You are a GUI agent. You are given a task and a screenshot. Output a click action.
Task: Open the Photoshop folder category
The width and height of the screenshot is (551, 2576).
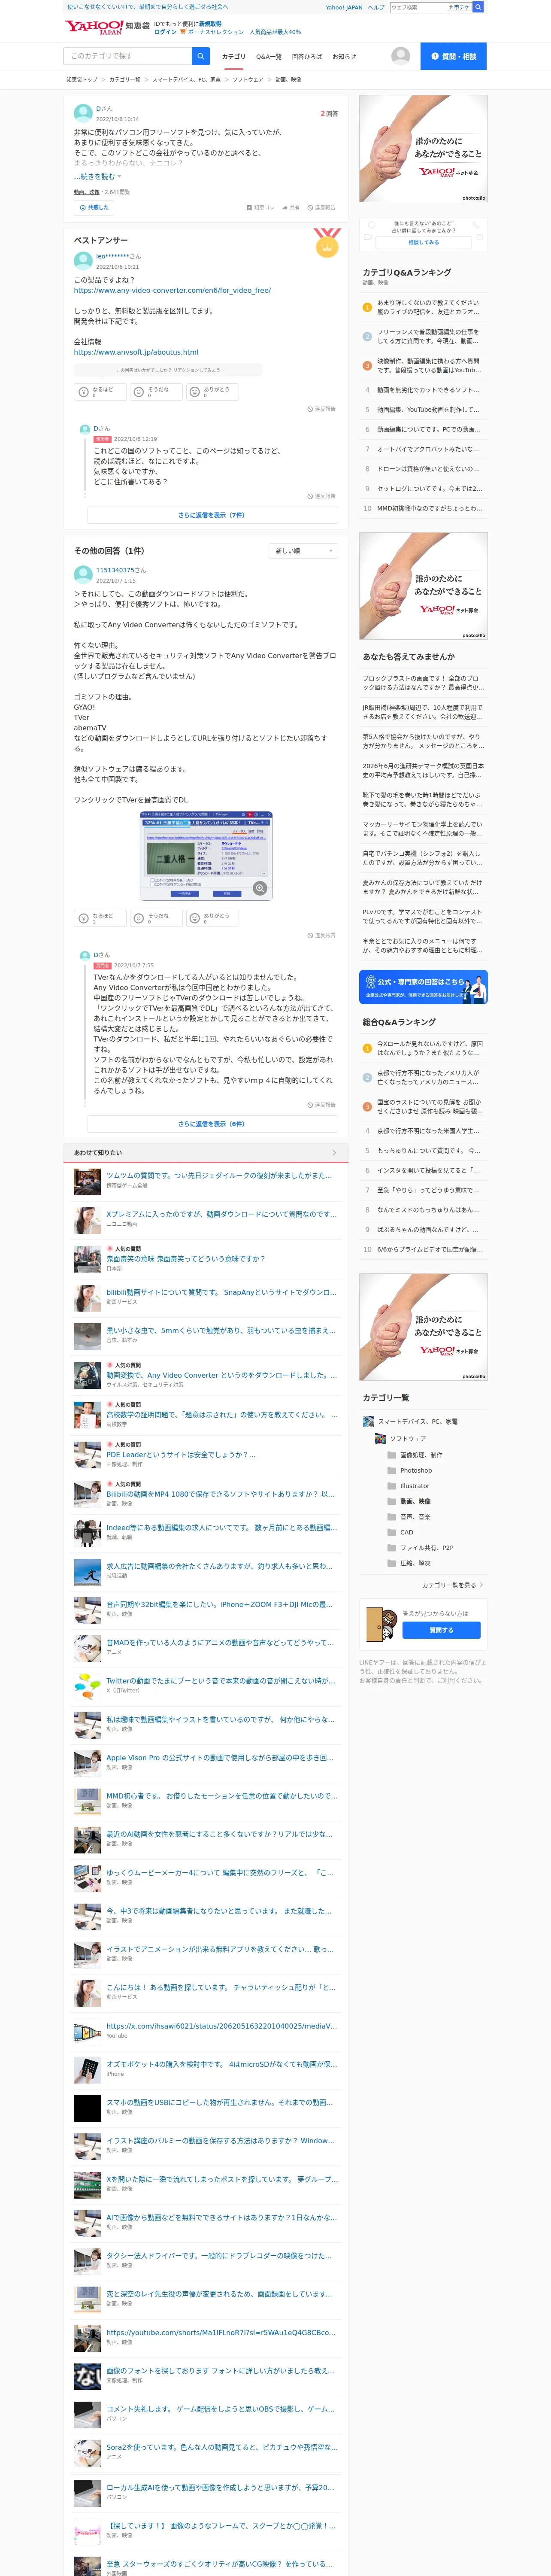click(409, 1470)
